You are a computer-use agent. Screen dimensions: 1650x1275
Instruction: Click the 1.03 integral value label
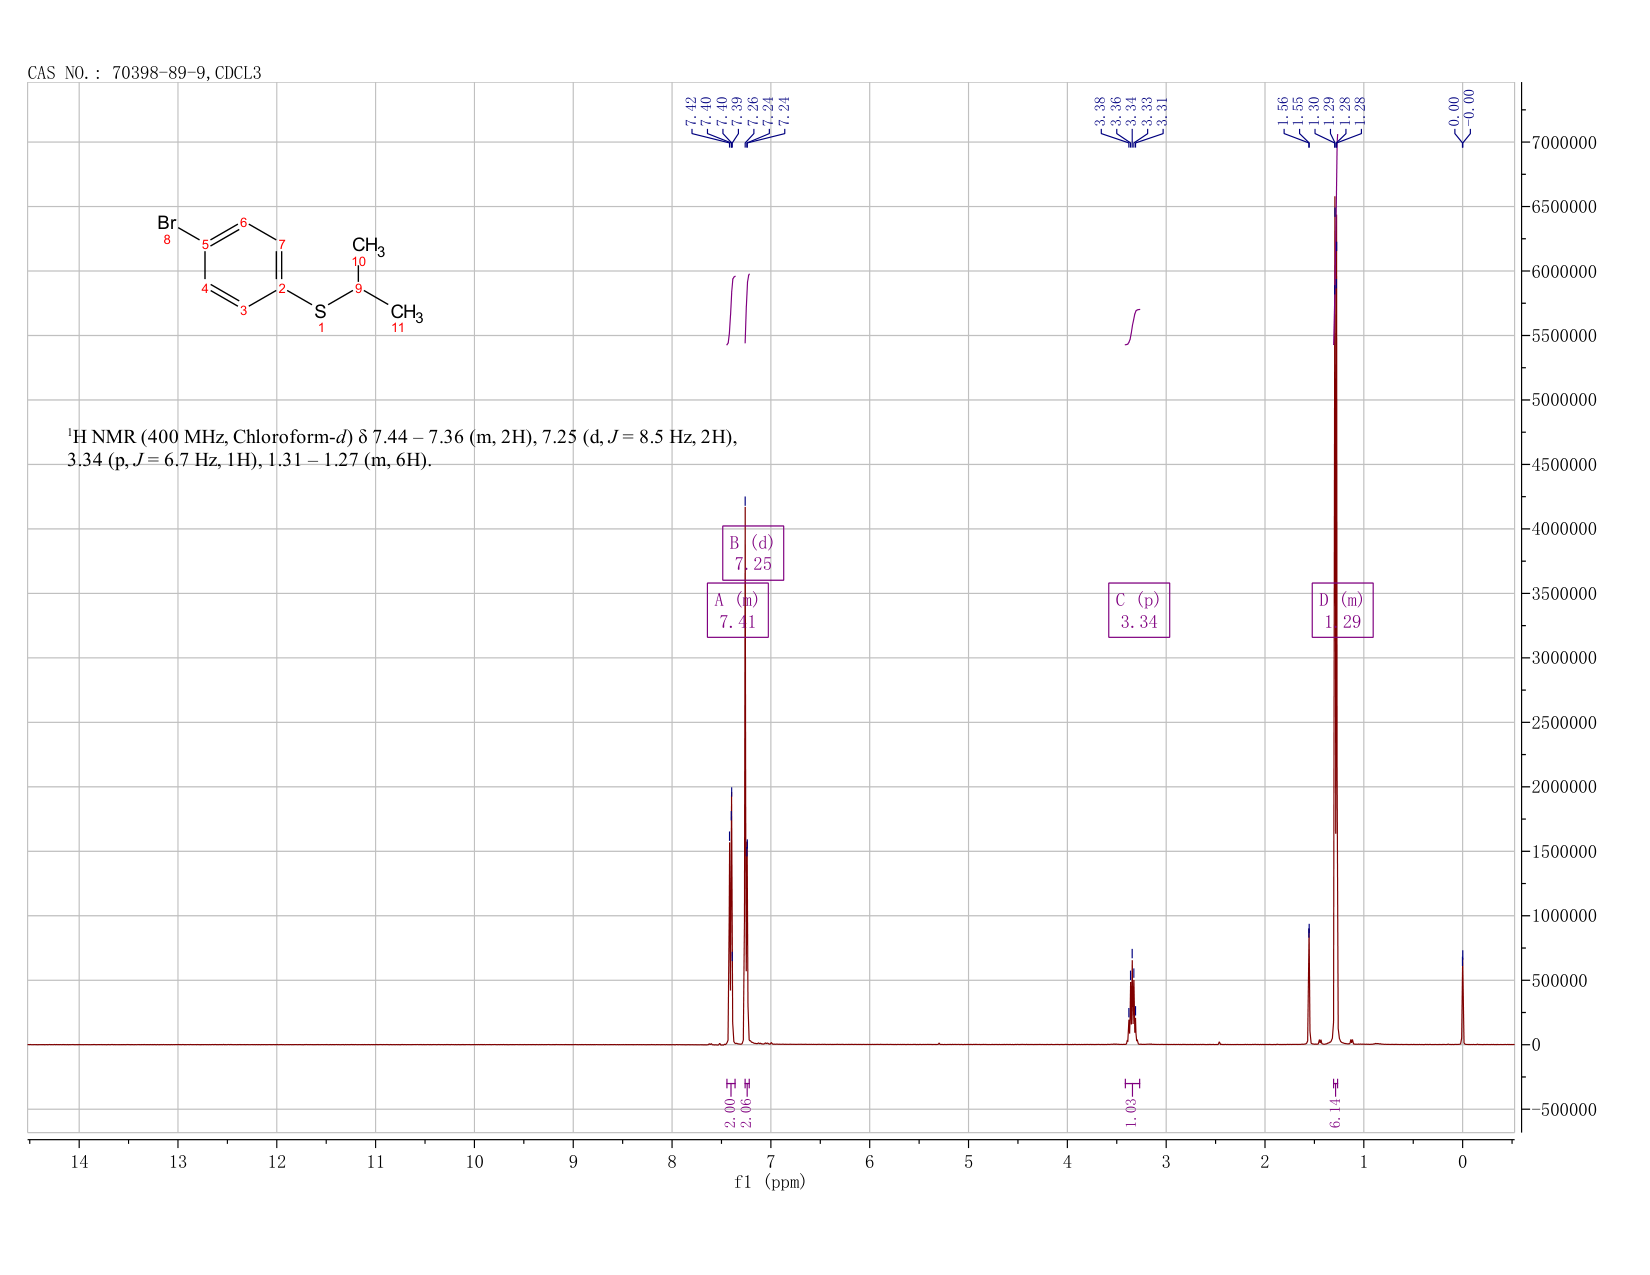[x=1131, y=1112]
